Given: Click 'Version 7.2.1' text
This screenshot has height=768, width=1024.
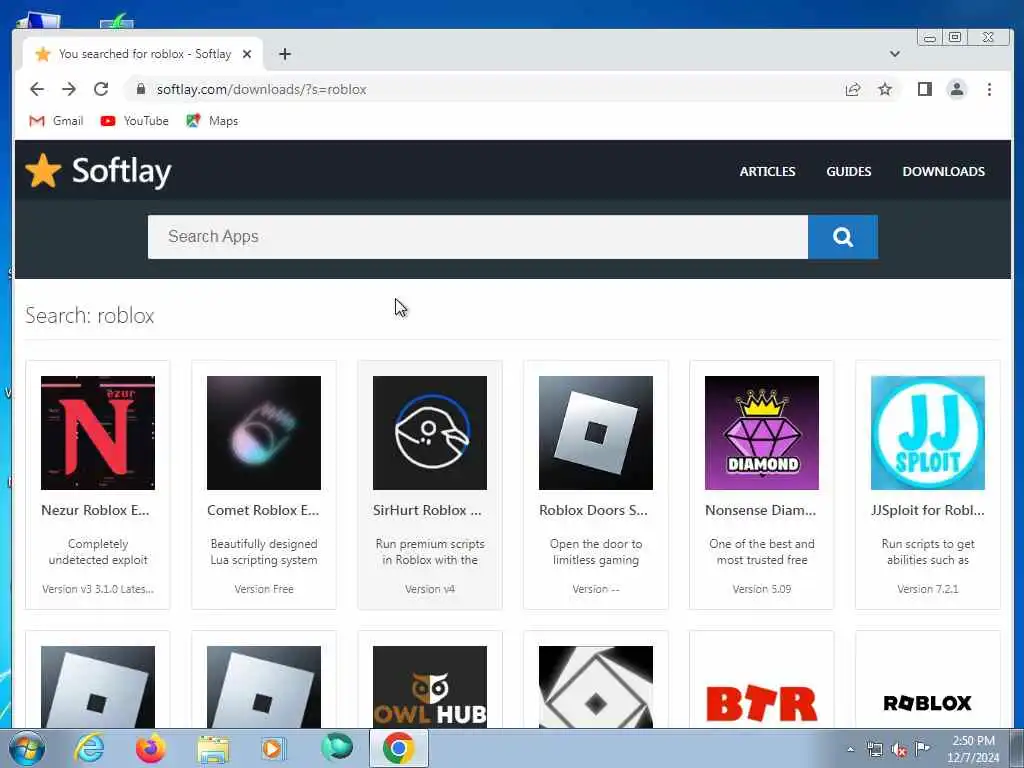Looking at the screenshot, I should pos(927,589).
